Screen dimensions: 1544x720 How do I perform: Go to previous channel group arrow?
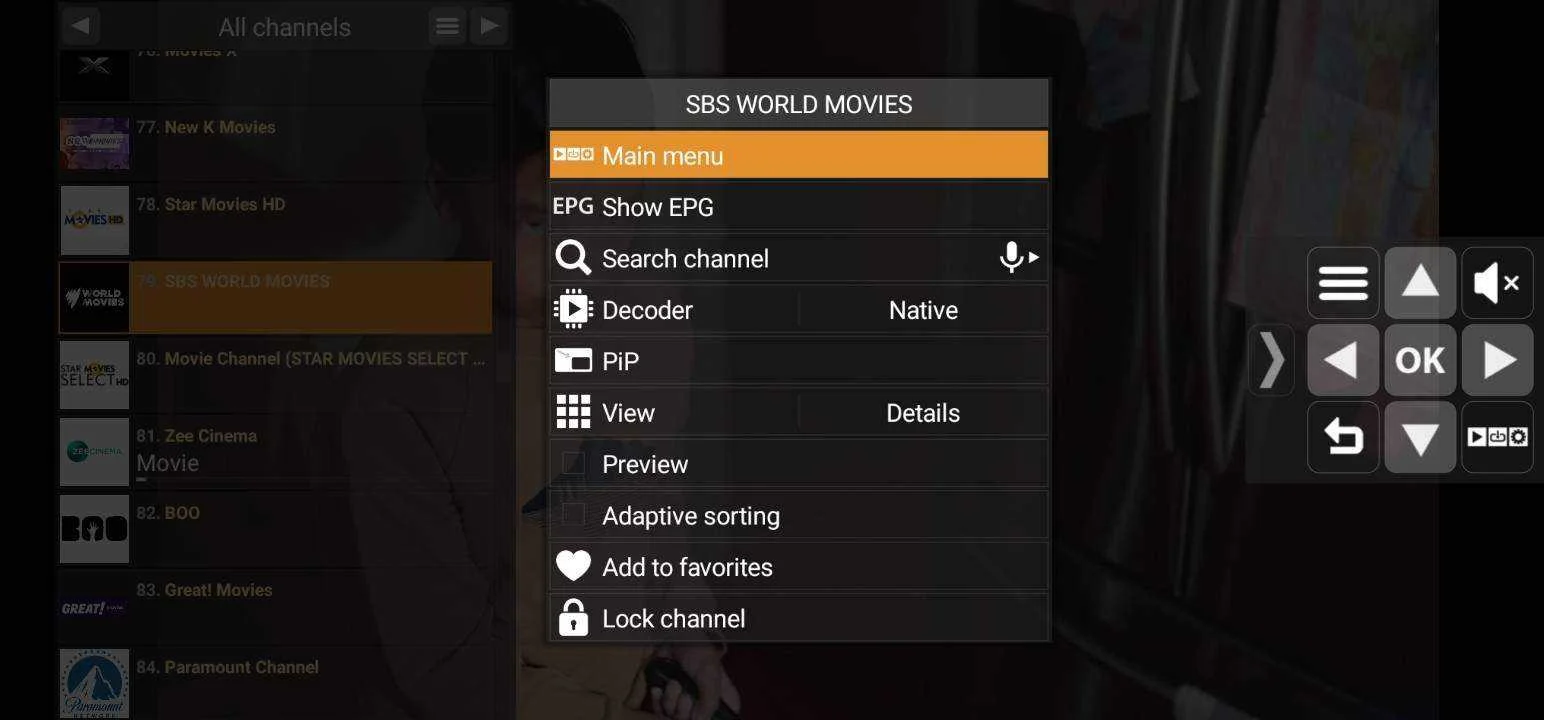pyautogui.click(x=81, y=26)
